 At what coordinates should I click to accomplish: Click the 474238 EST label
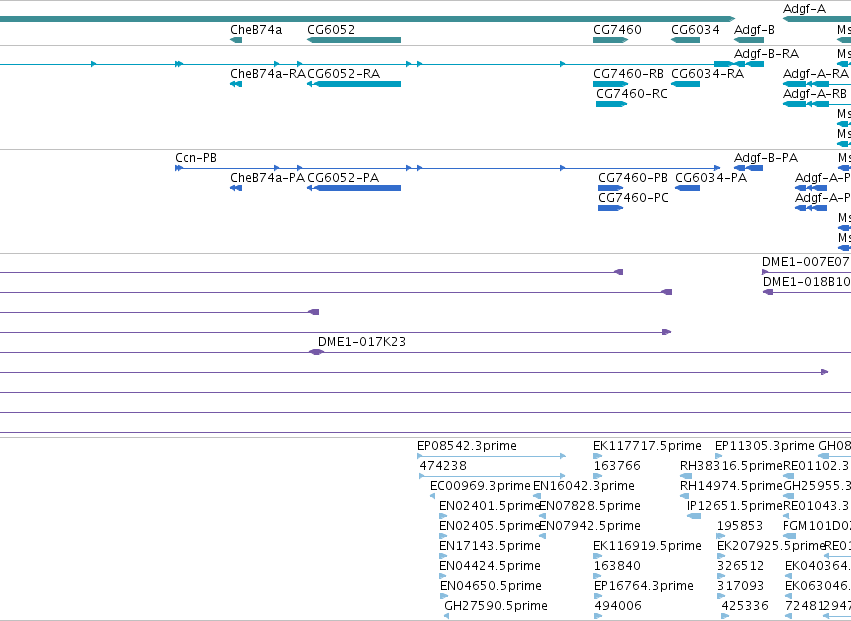[443, 466]
